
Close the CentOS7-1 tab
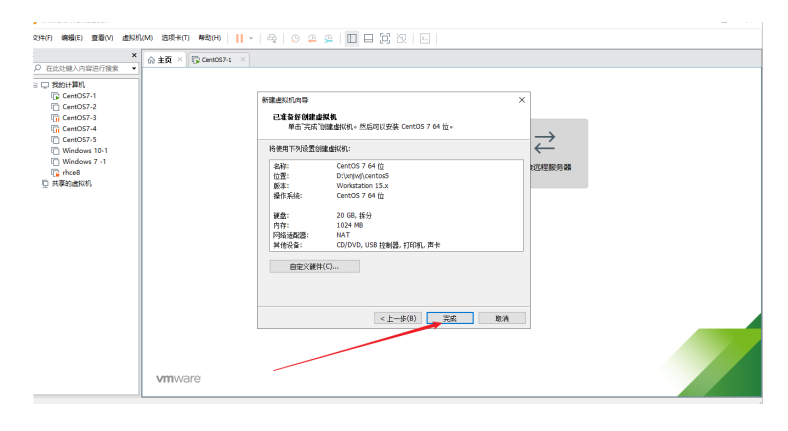click(x=243, y=59)
